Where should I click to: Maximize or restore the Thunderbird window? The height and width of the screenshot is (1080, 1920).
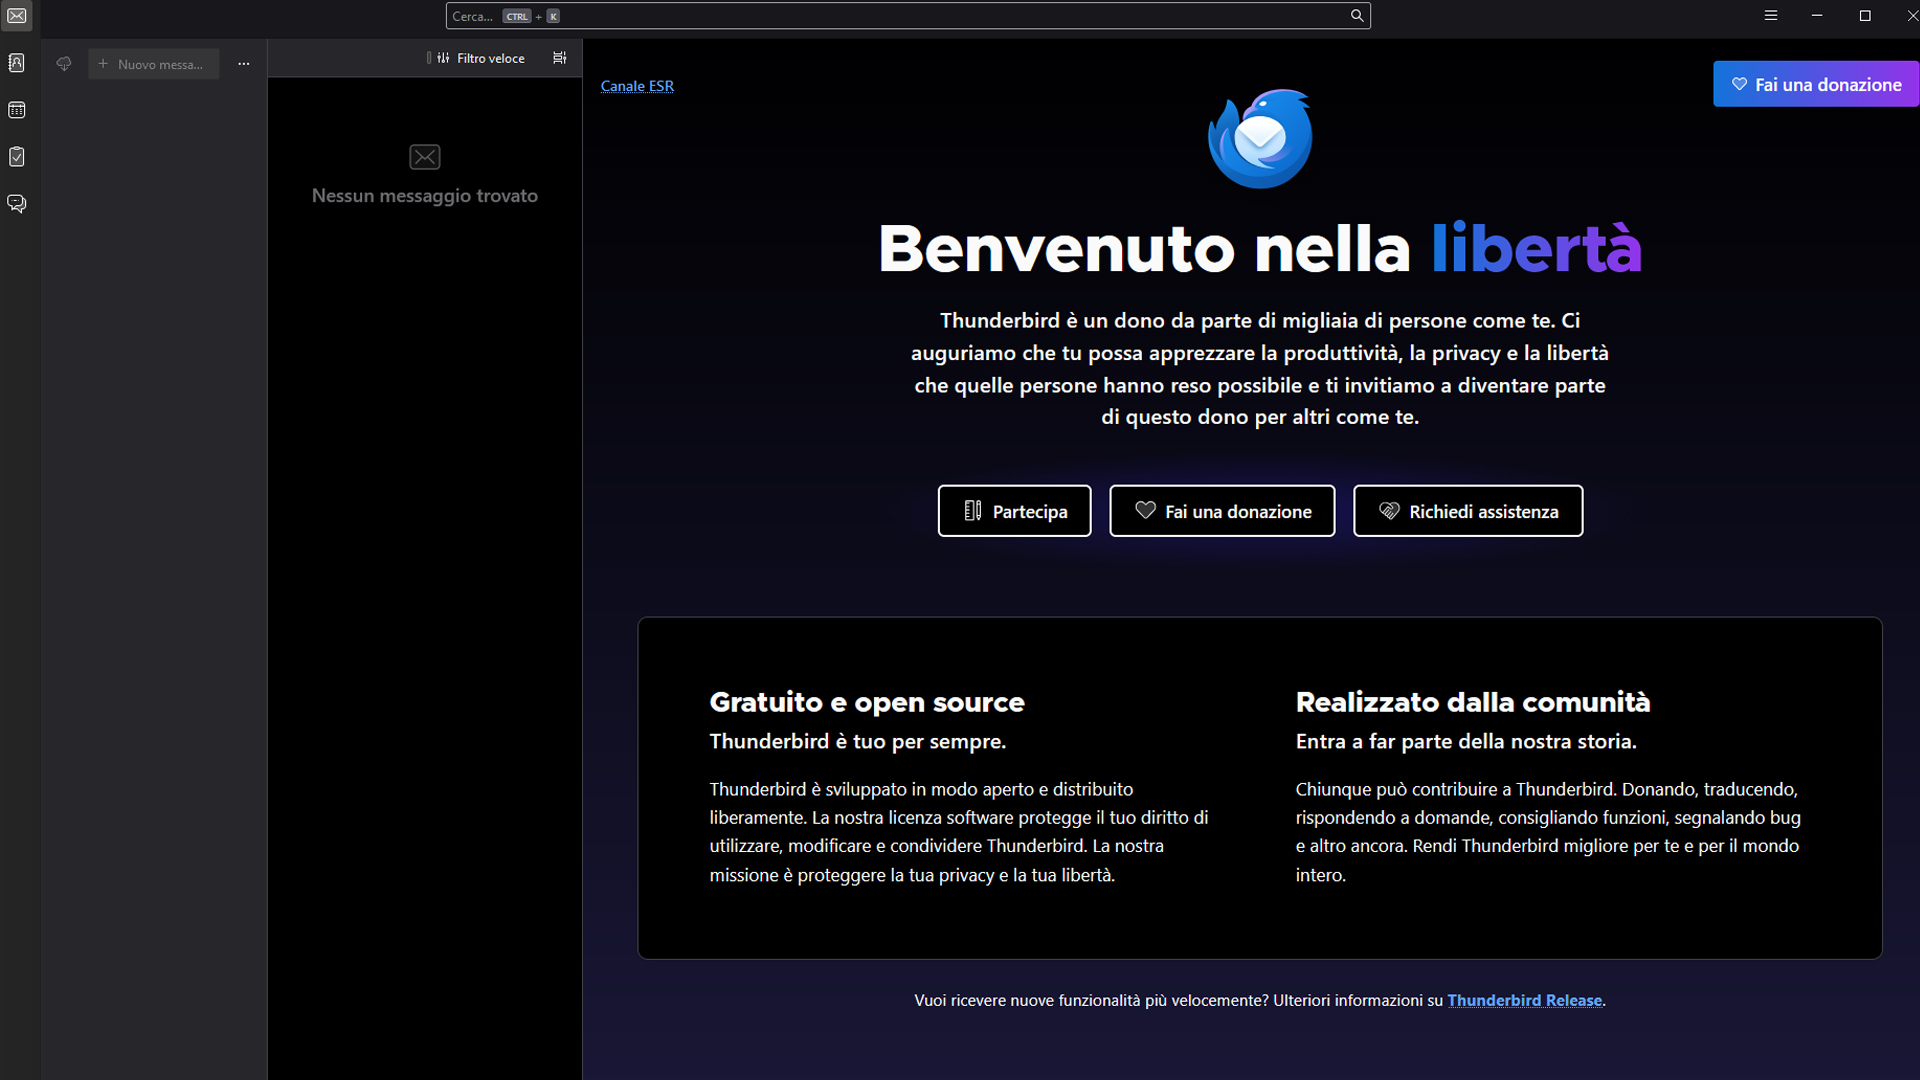point(1865,16)
